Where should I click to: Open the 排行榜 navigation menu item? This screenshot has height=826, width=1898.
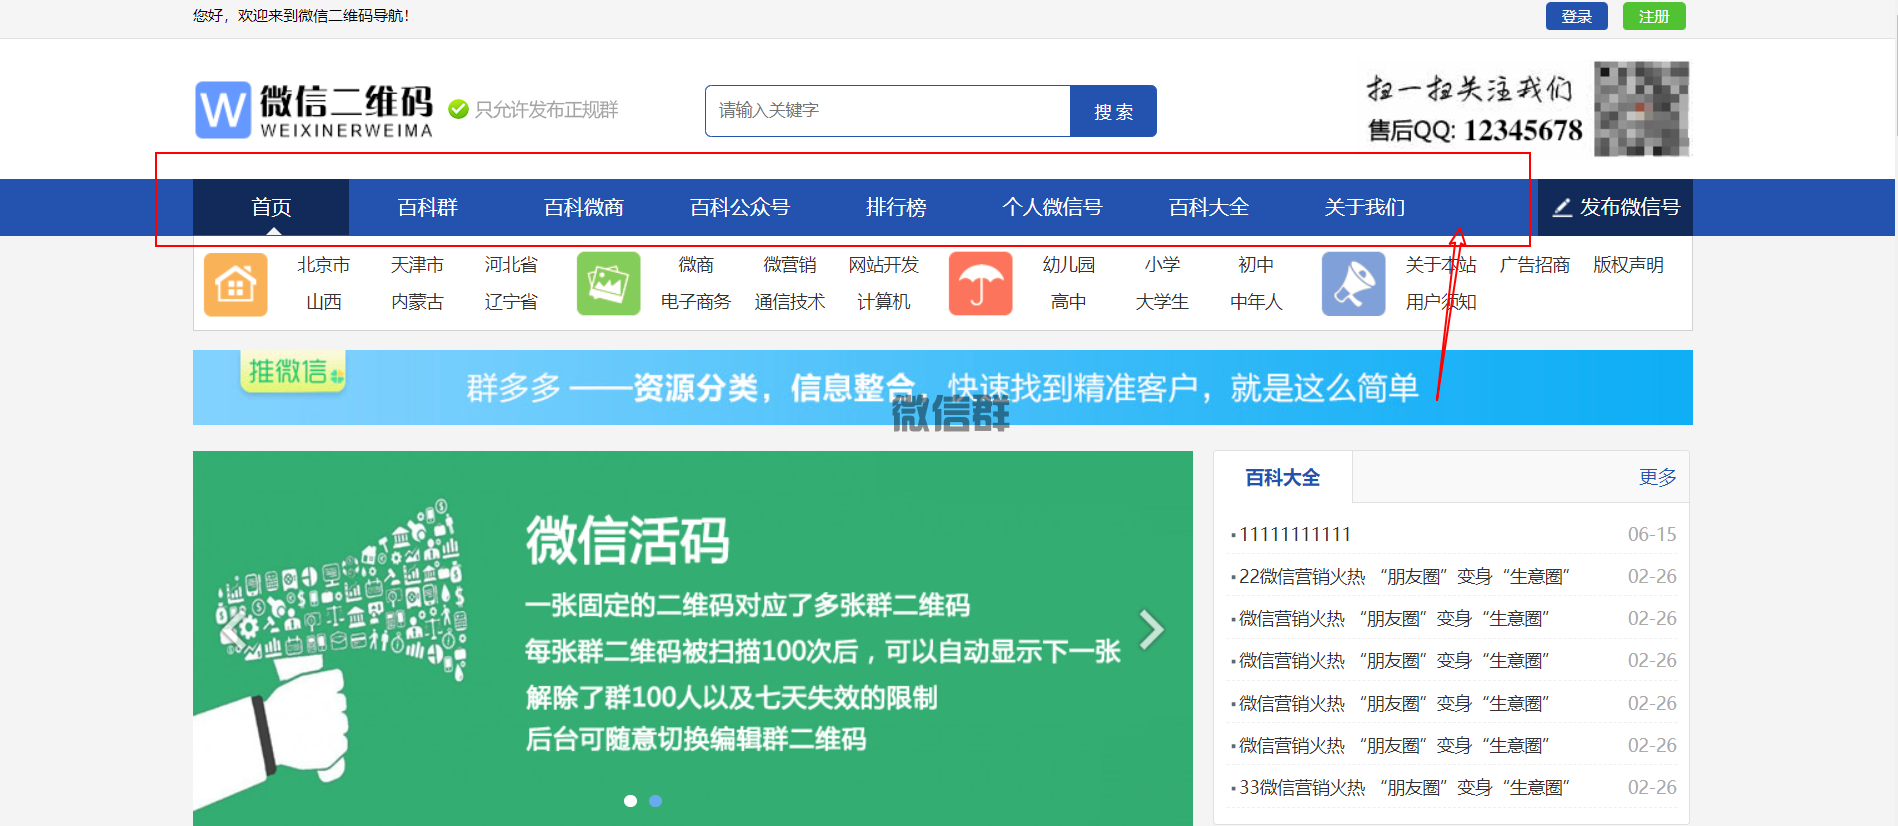coord(896,207)
